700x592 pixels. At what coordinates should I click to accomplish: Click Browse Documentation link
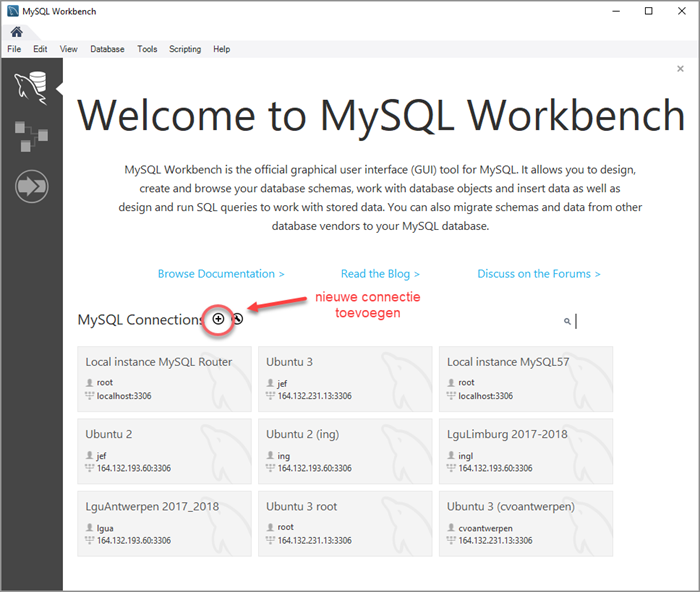(x=221, y=274)
